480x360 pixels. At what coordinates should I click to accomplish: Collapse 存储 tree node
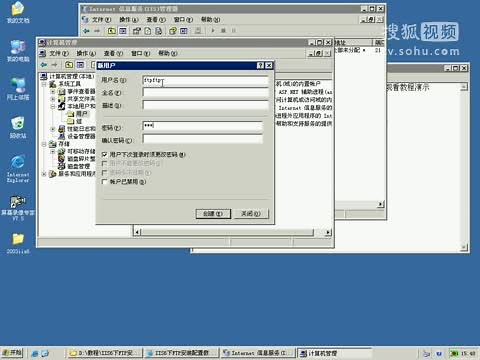coord(44,144)
